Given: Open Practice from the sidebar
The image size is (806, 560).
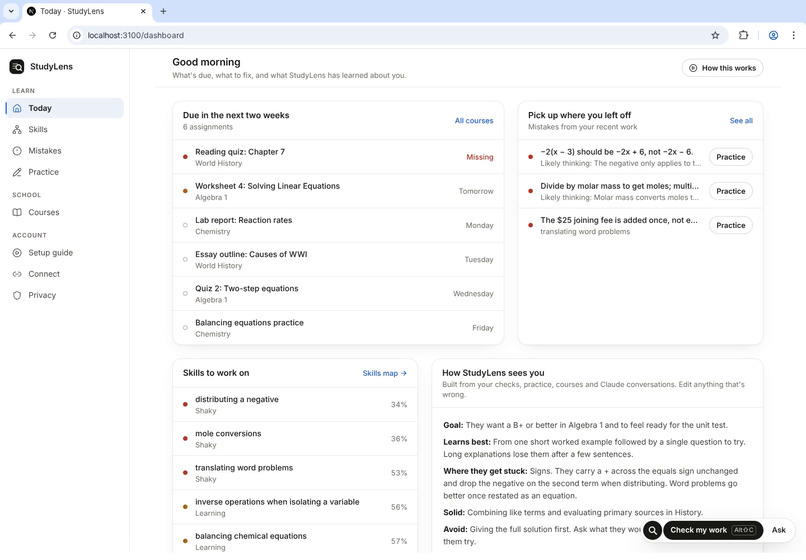Looking at the screenshot, I should (x=65, y=172).
